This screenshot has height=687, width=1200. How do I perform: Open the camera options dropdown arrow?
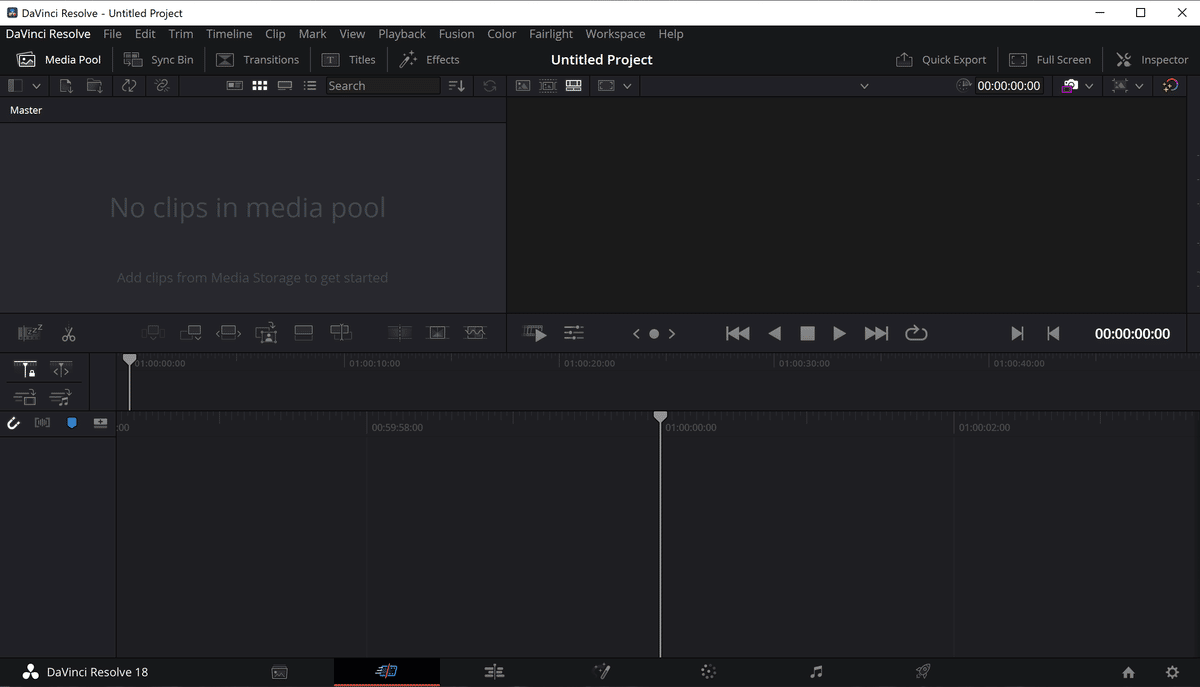click(1089, 86)
